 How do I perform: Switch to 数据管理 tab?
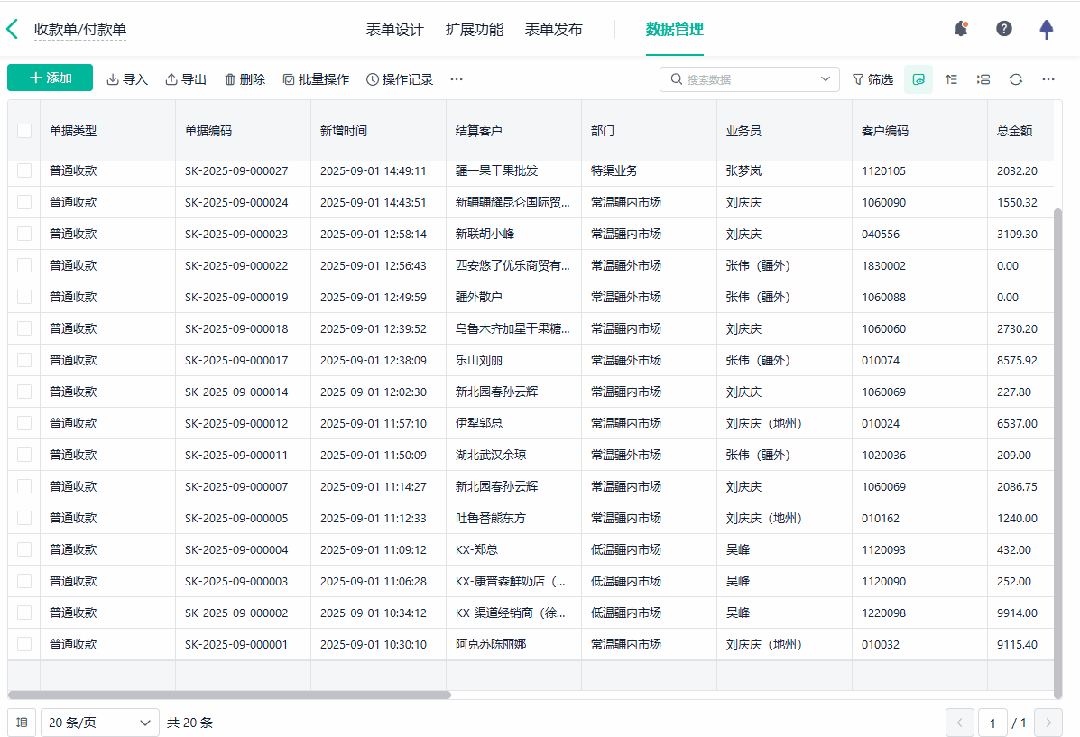pos(674,30)
